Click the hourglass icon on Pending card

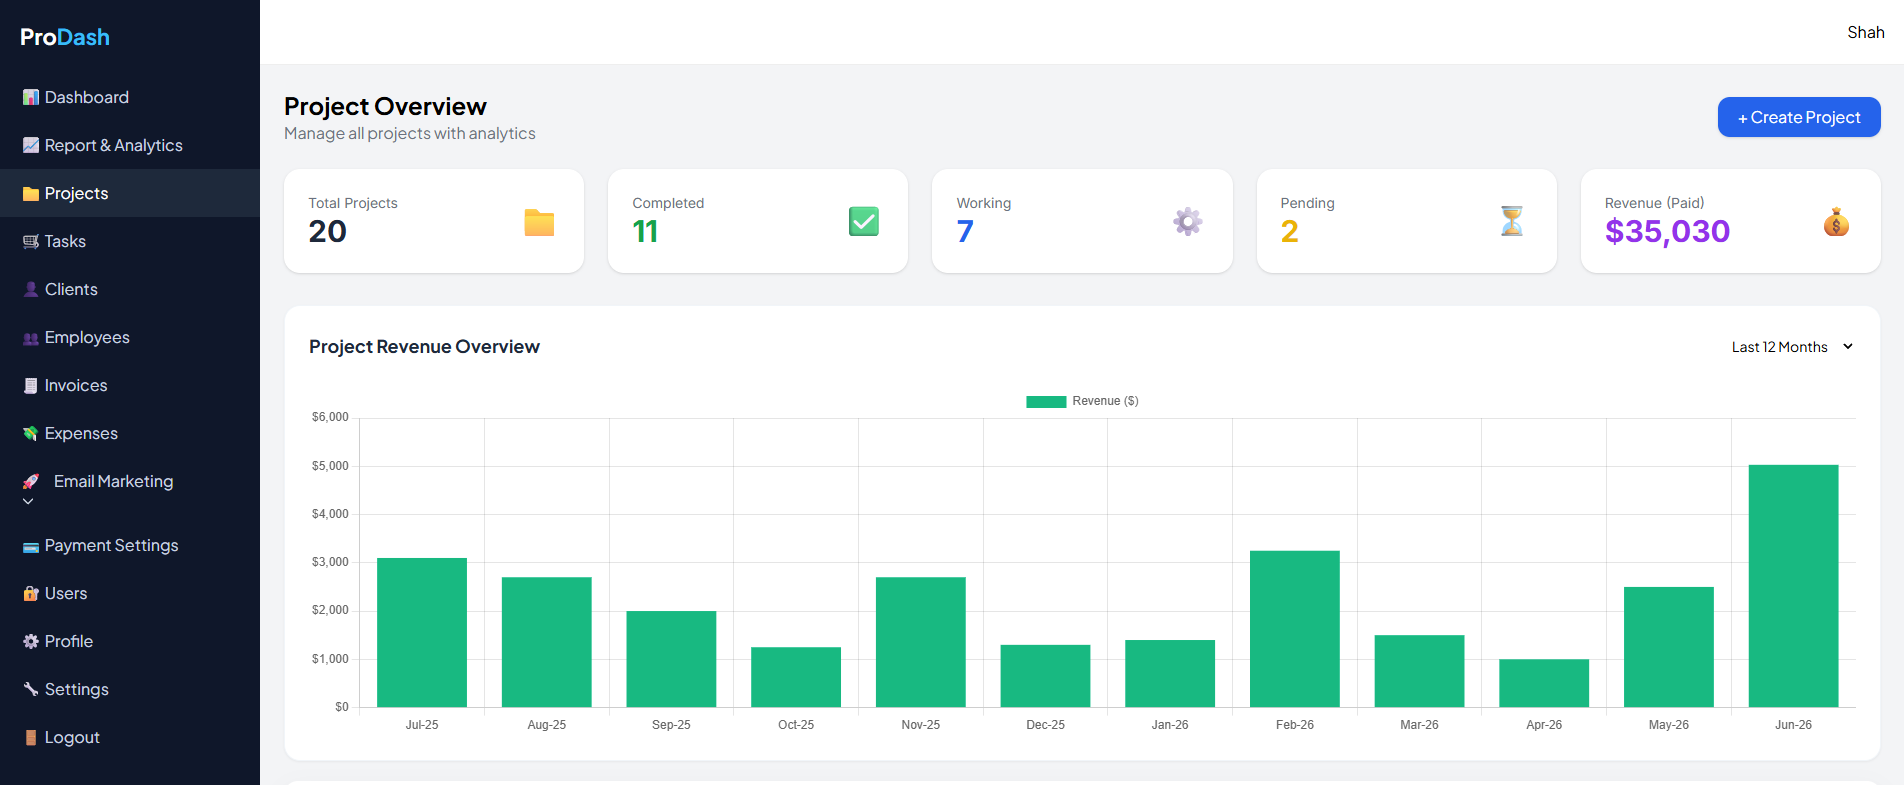(x=1512, y=221)
